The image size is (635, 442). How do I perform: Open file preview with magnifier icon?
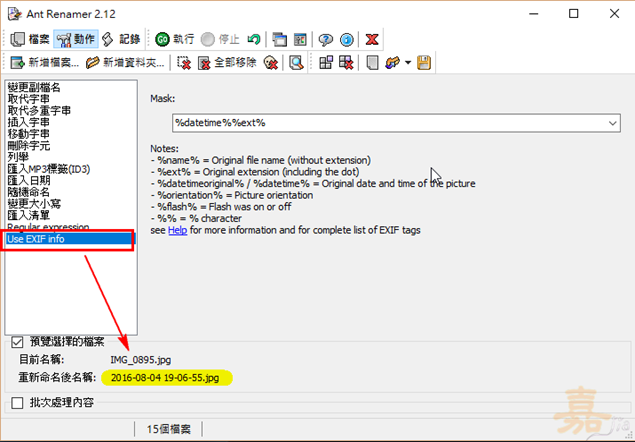296,63
